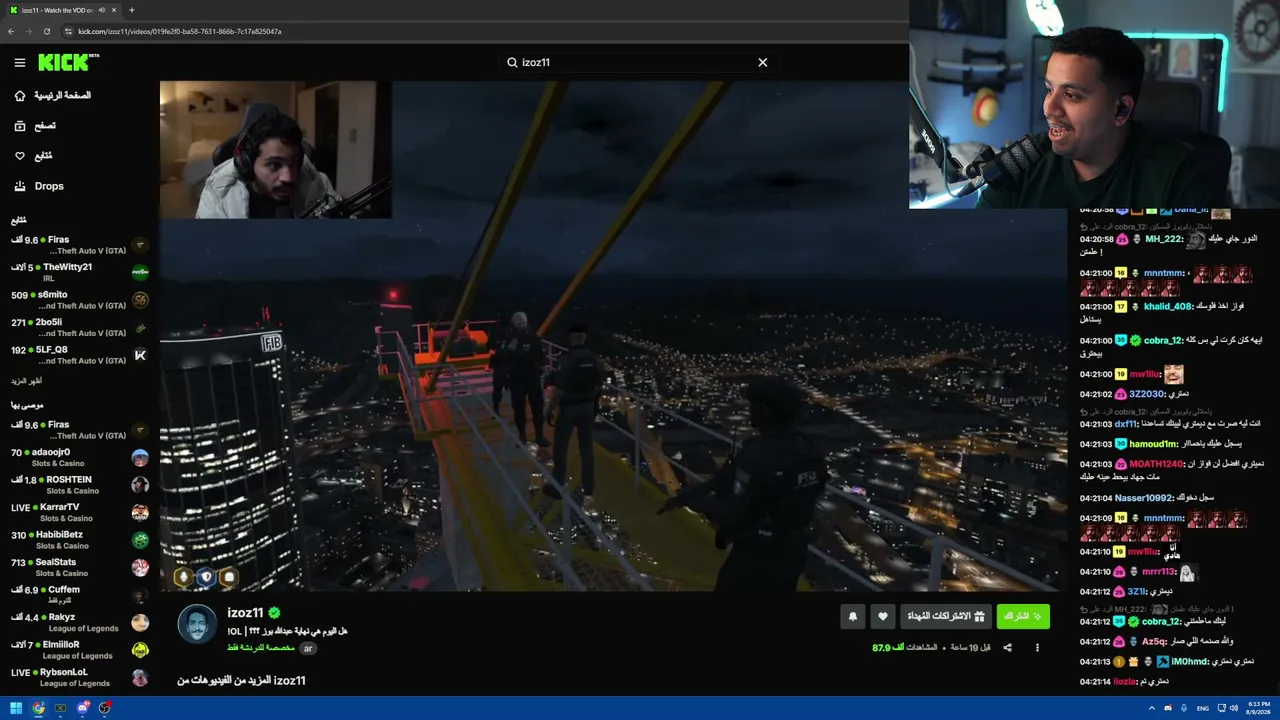Open Firas channel under the following list
The height and width of the screenshot is (720, 1280).
(x=80, y=245)
